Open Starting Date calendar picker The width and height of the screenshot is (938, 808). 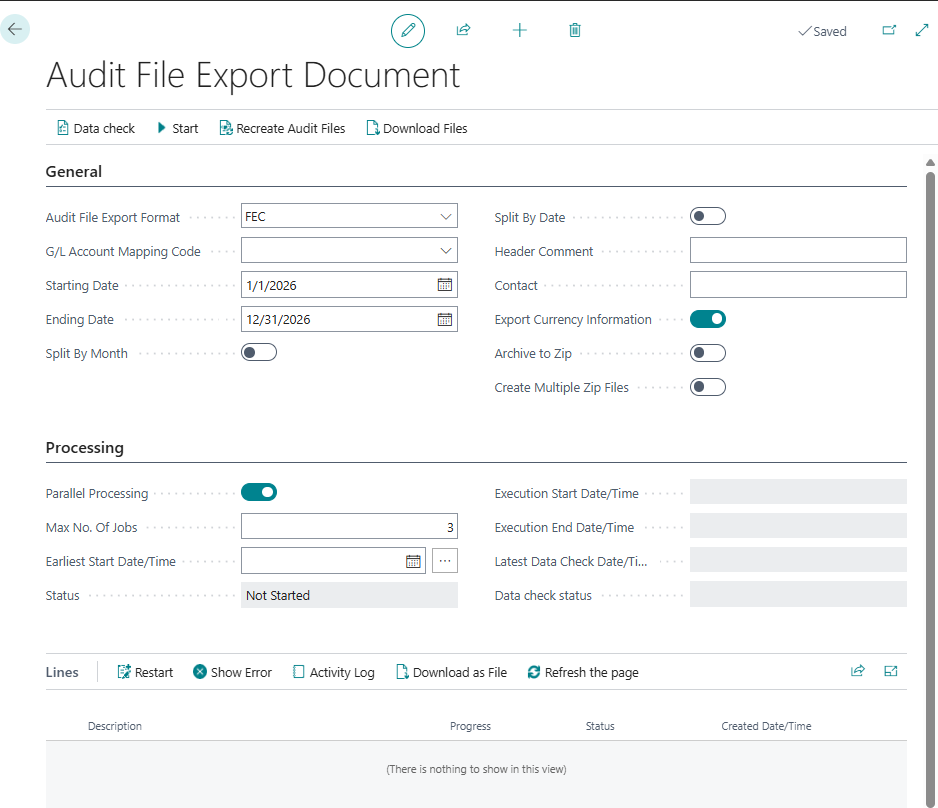tap(444, 285)
